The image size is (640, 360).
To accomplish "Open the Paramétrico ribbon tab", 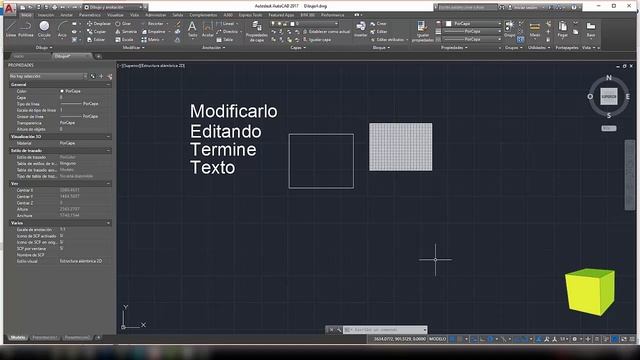I will (90, 15).
